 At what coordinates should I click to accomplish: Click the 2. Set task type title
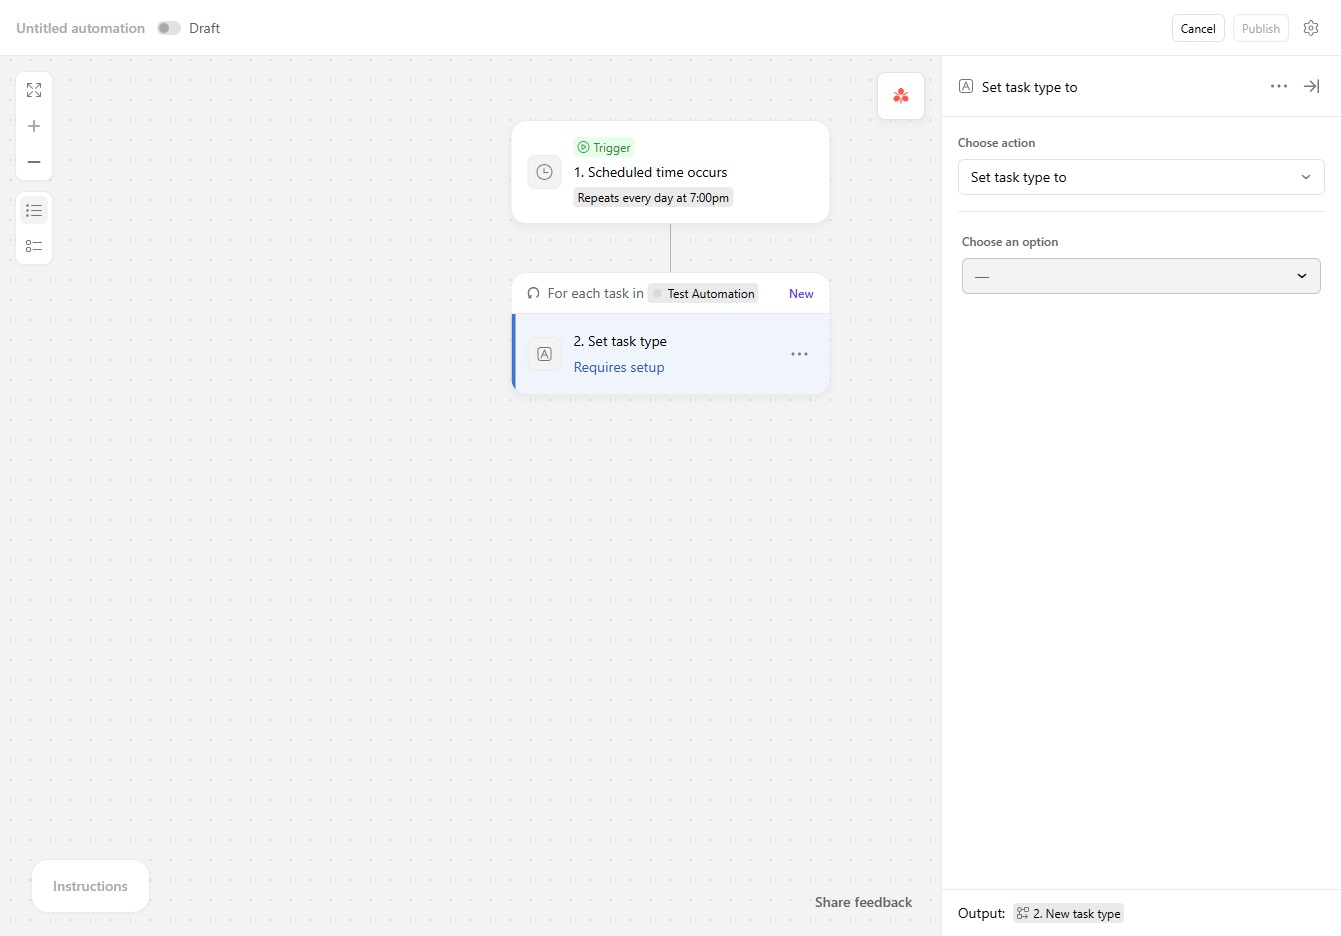tap(620, 341)
